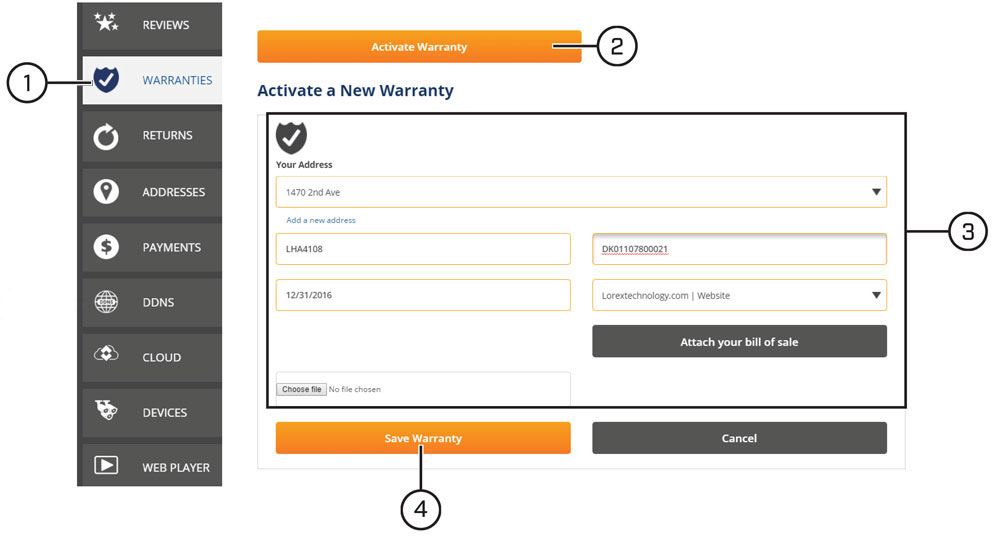The width and height of the screenshot is (1000, 545).
Task: Click the Choose file button
Action: tap(302, 389)
